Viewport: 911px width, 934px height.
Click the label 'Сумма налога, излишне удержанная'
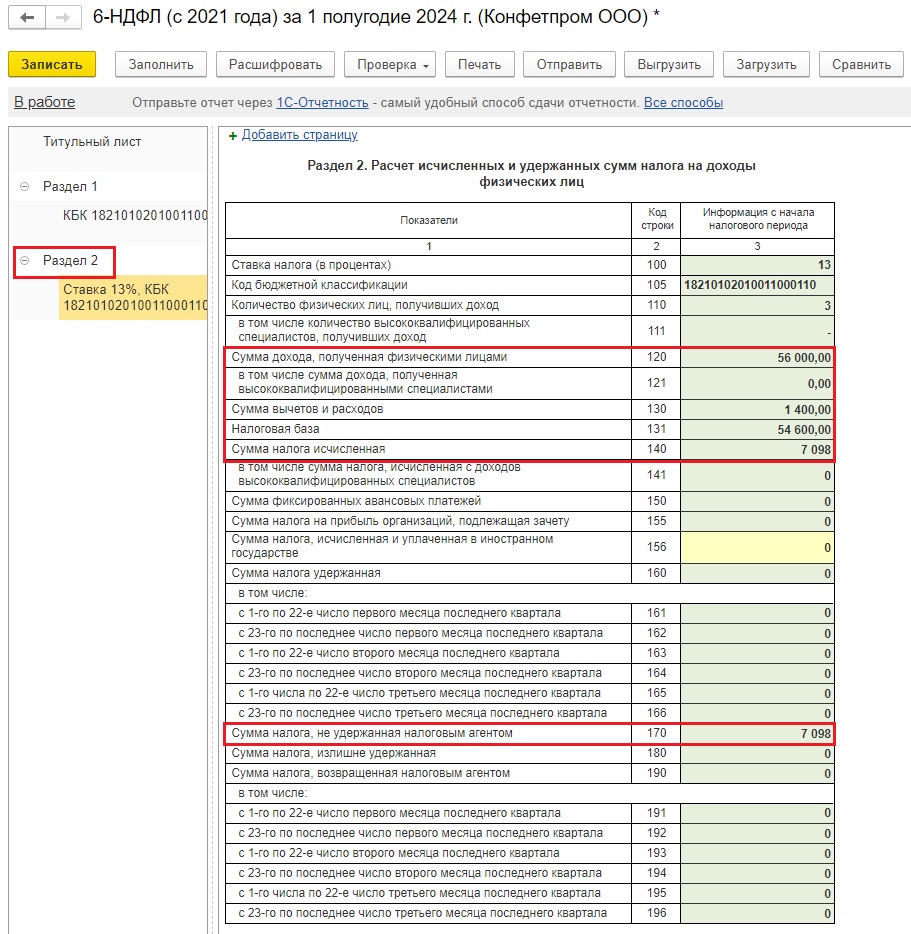click(333, 753)
